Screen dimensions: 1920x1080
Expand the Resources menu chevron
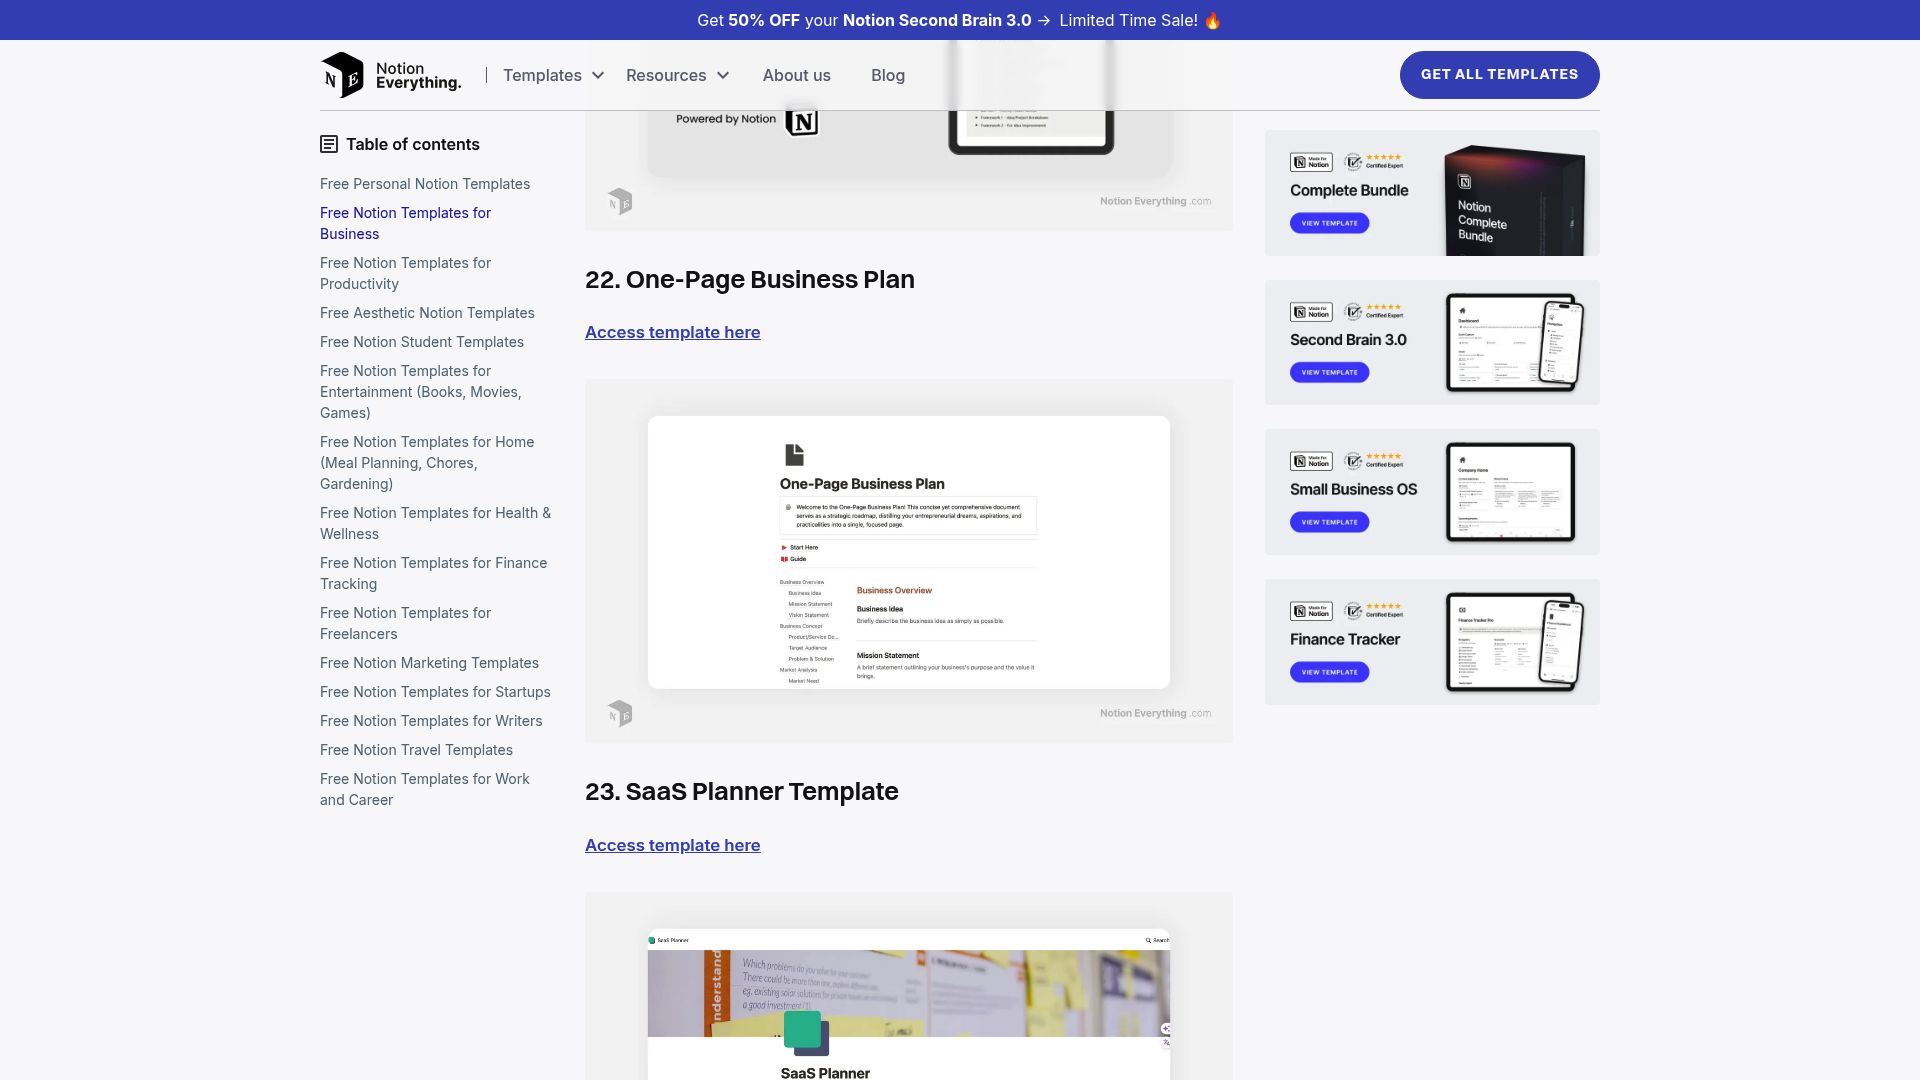[x=723, y=75]
